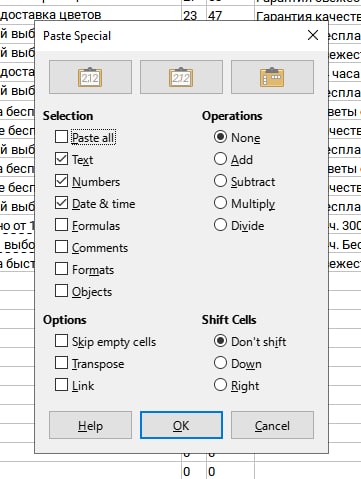Click the spreadsheet cell 'доставка цветов'
Viewport: 361px width, 479px height.
(90, 15)
